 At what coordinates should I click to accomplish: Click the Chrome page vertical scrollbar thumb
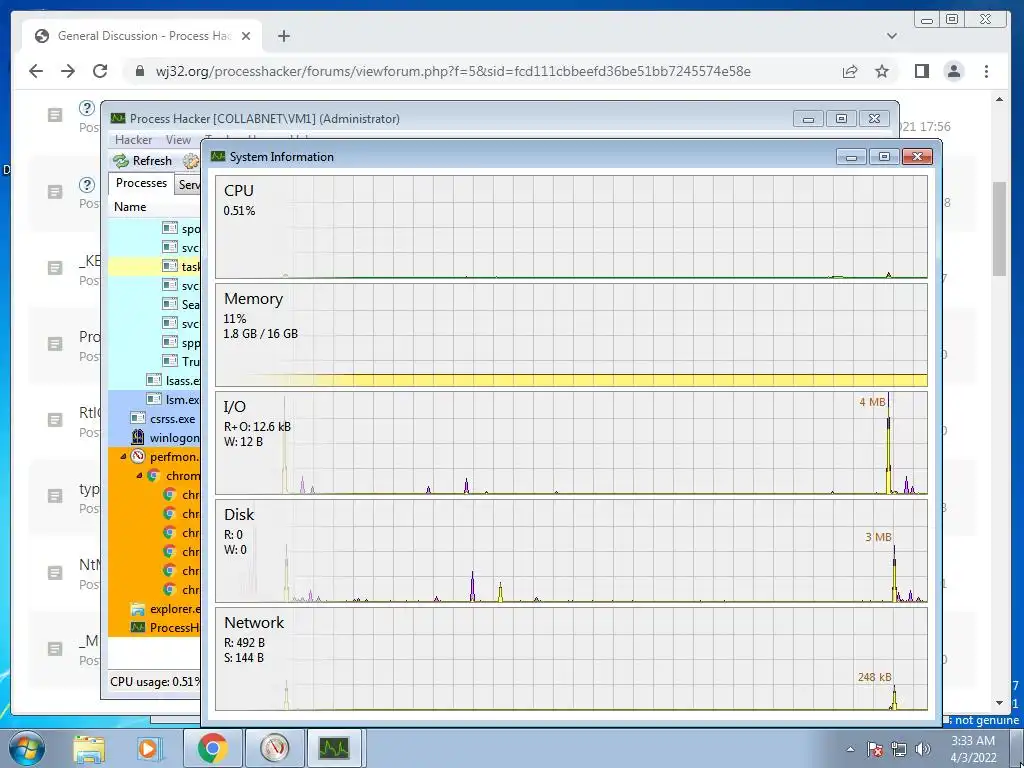point(999,229)
